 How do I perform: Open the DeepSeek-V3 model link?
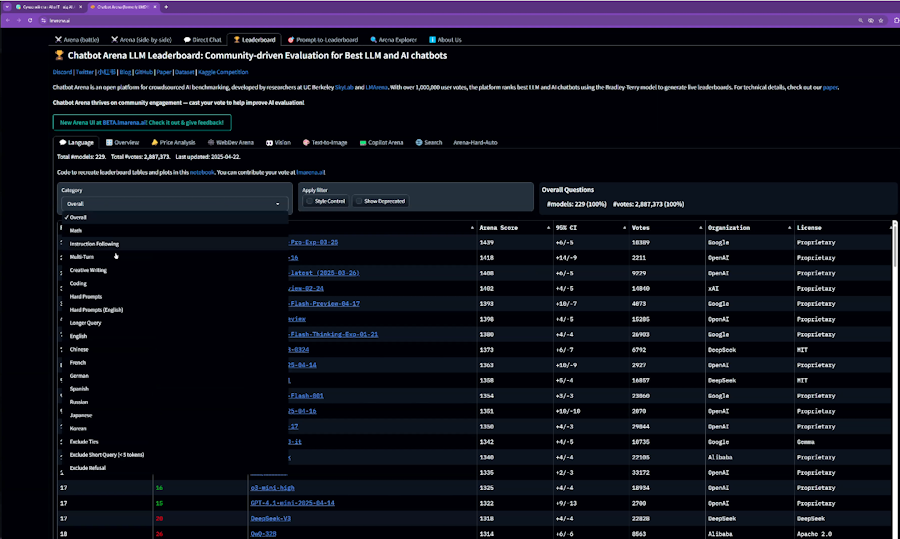pos(271,519)
